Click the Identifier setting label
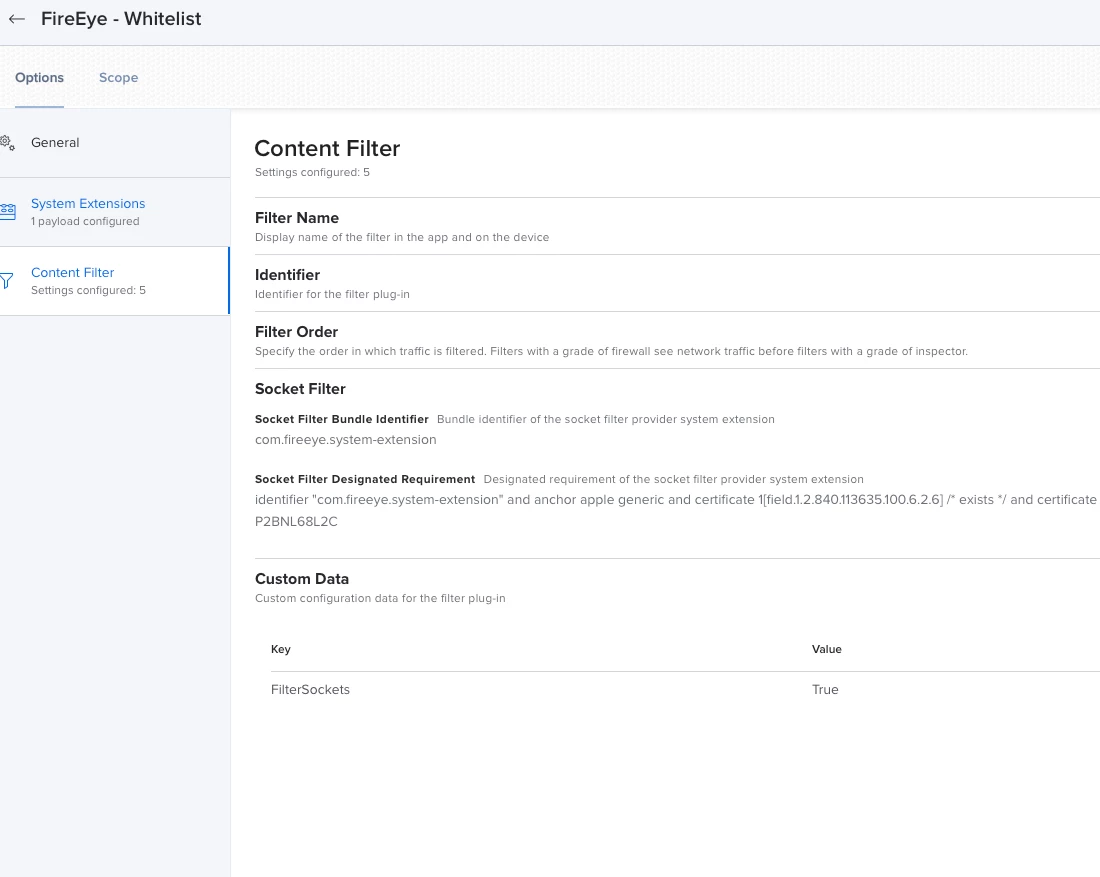This screenshot has height=877, width=1100. coord(288,275)
